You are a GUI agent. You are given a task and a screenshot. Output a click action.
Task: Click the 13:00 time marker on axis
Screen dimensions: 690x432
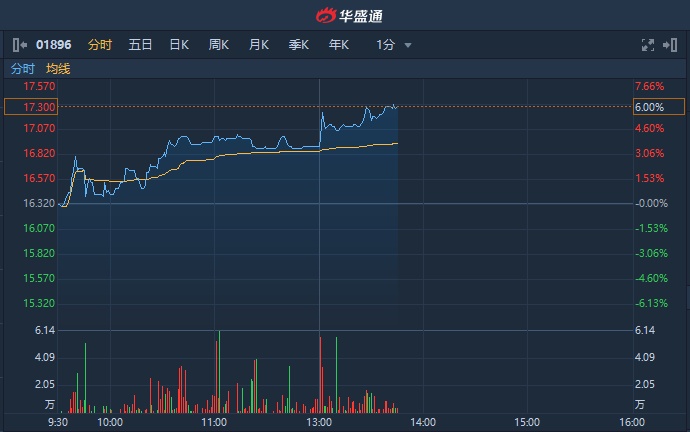point(318,422)
